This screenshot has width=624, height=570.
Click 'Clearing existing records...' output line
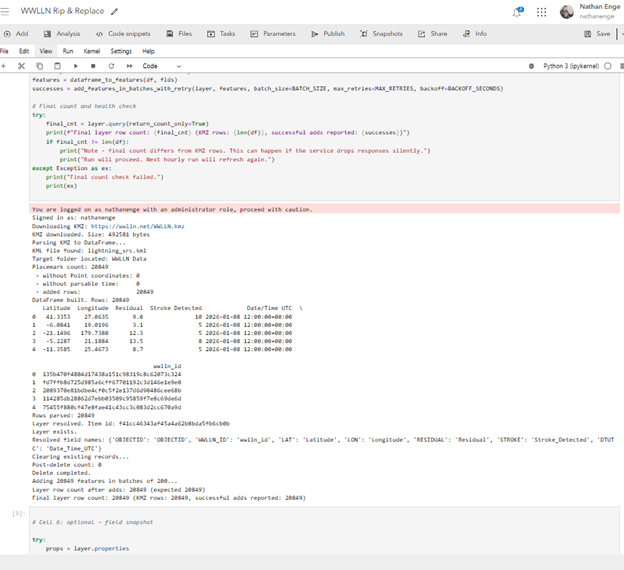click(80, 457)
